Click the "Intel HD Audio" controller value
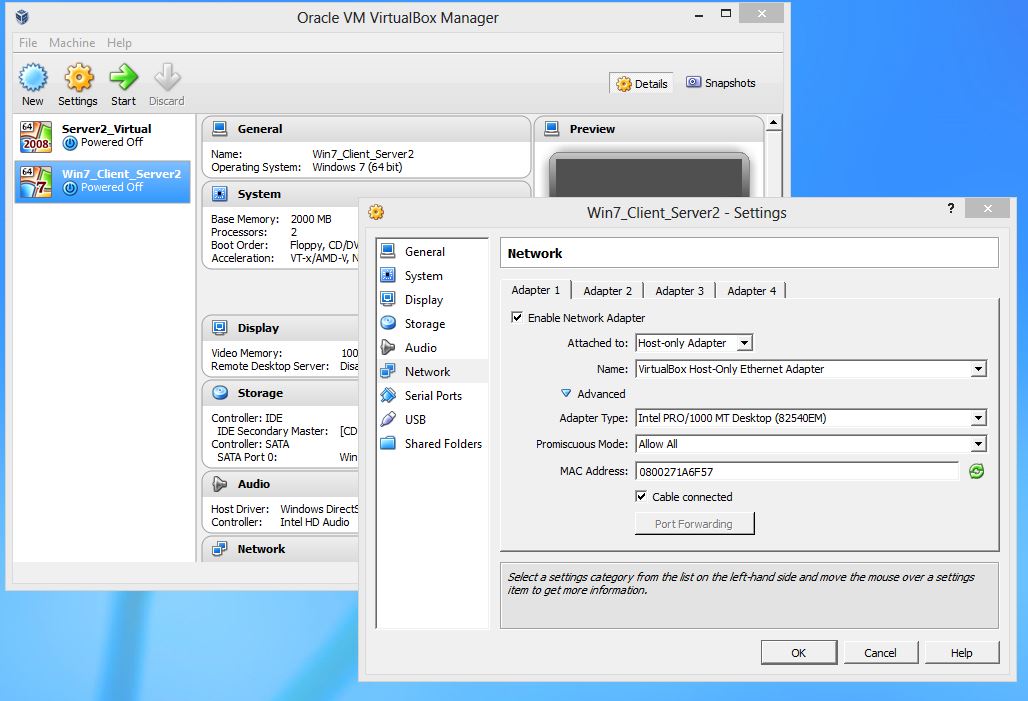 point(315,522)
